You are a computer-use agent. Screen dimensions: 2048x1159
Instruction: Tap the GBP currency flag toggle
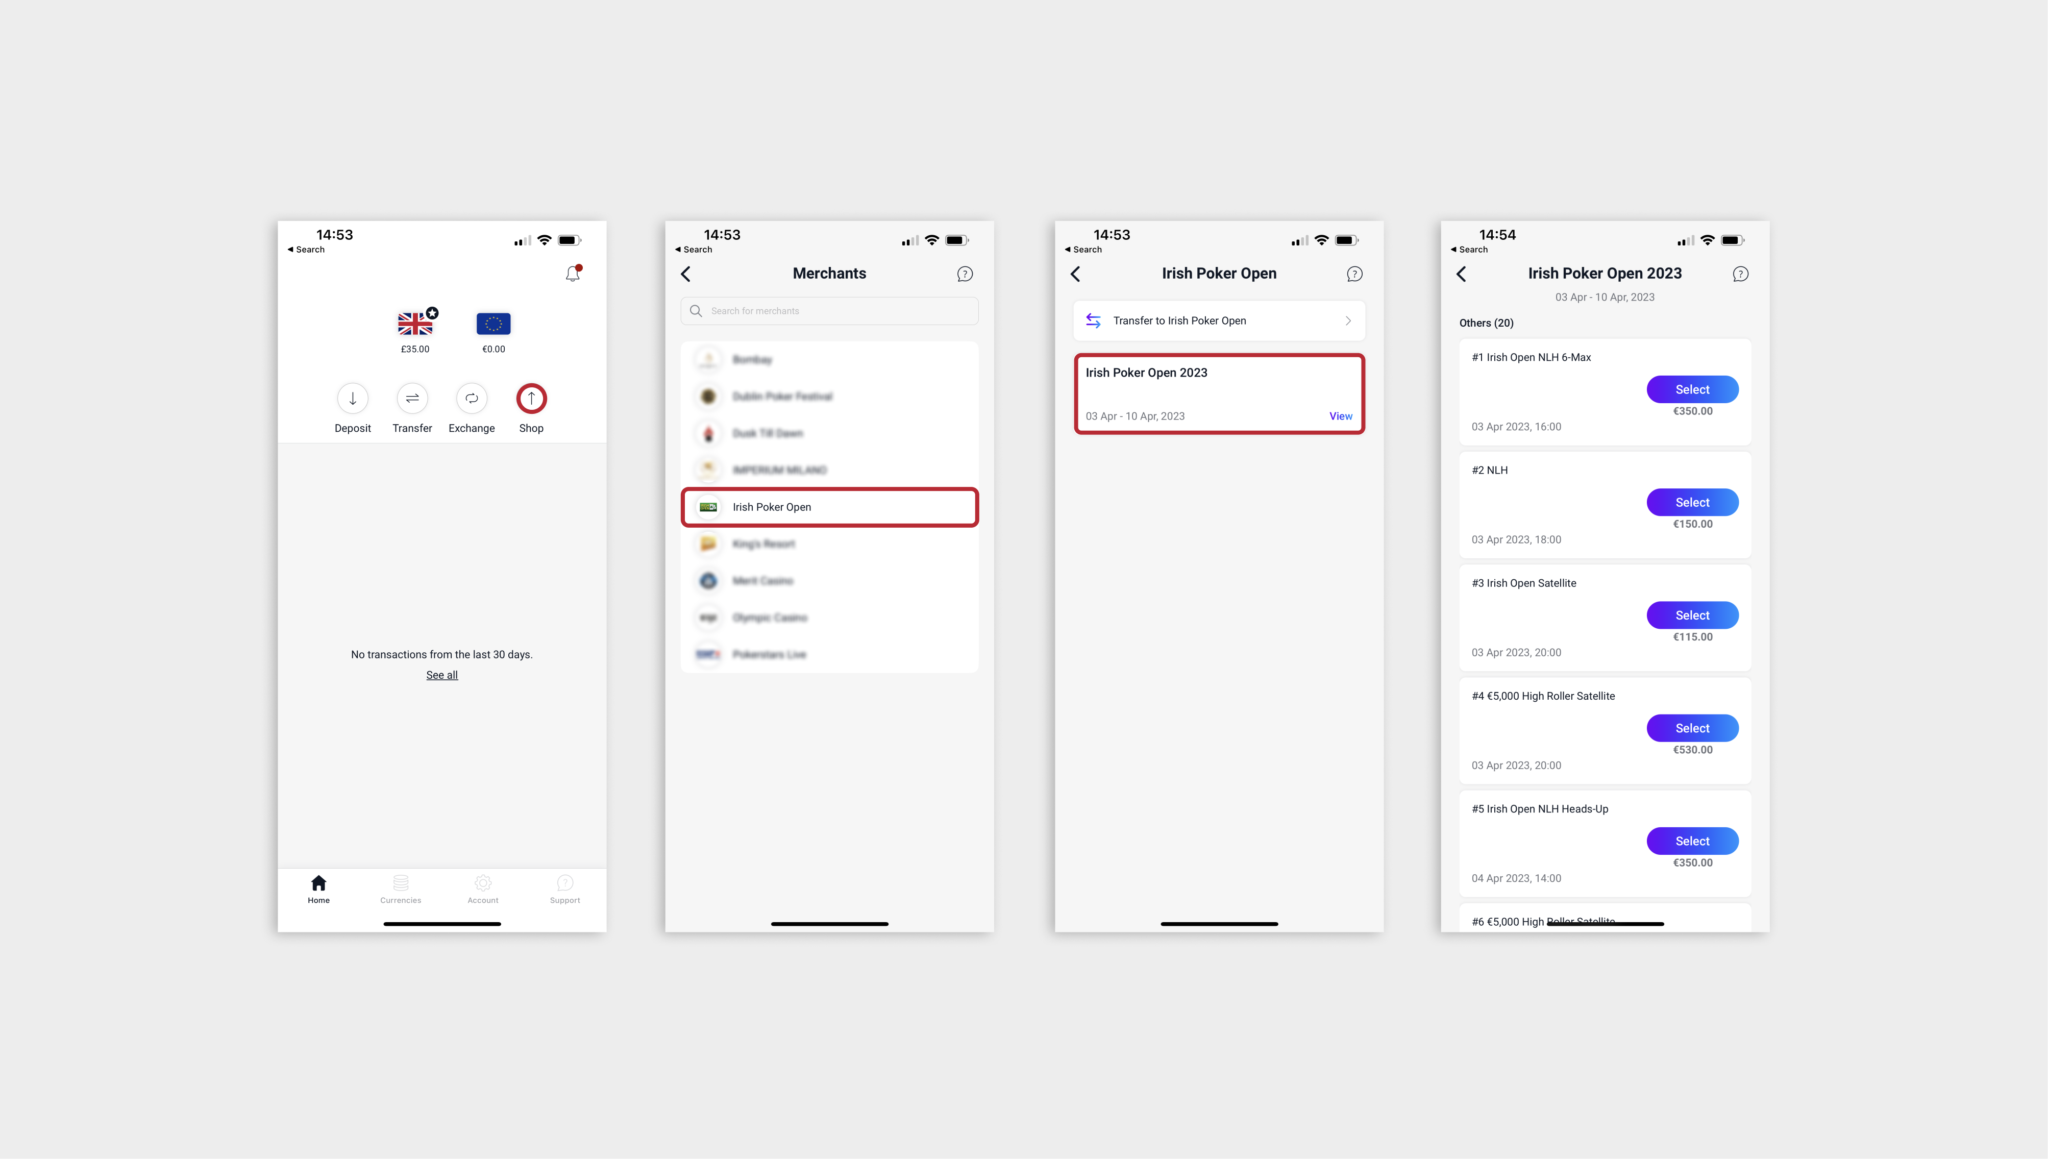click(415, 324)
